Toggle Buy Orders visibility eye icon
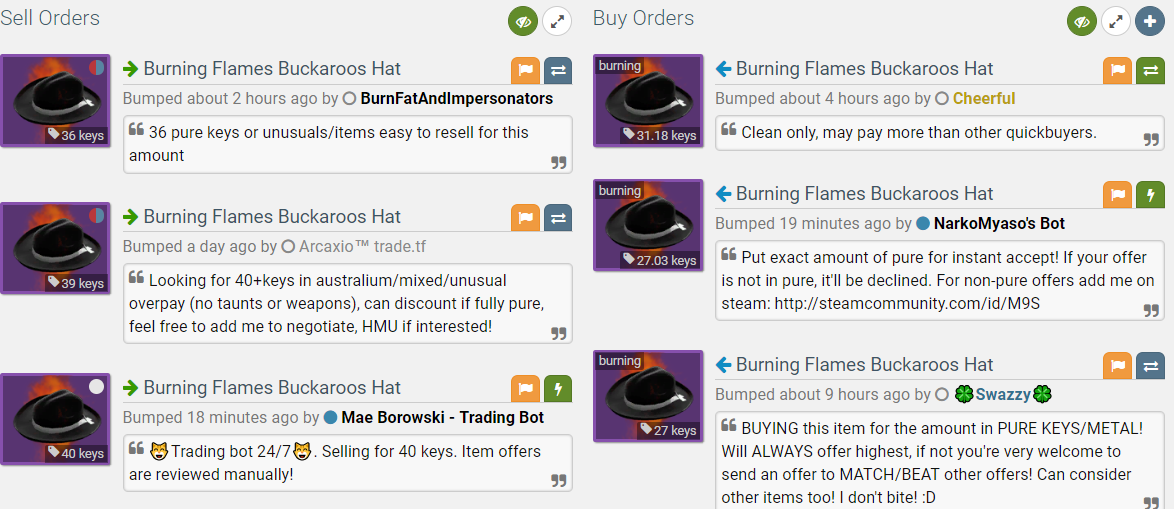 point(1081,22)
